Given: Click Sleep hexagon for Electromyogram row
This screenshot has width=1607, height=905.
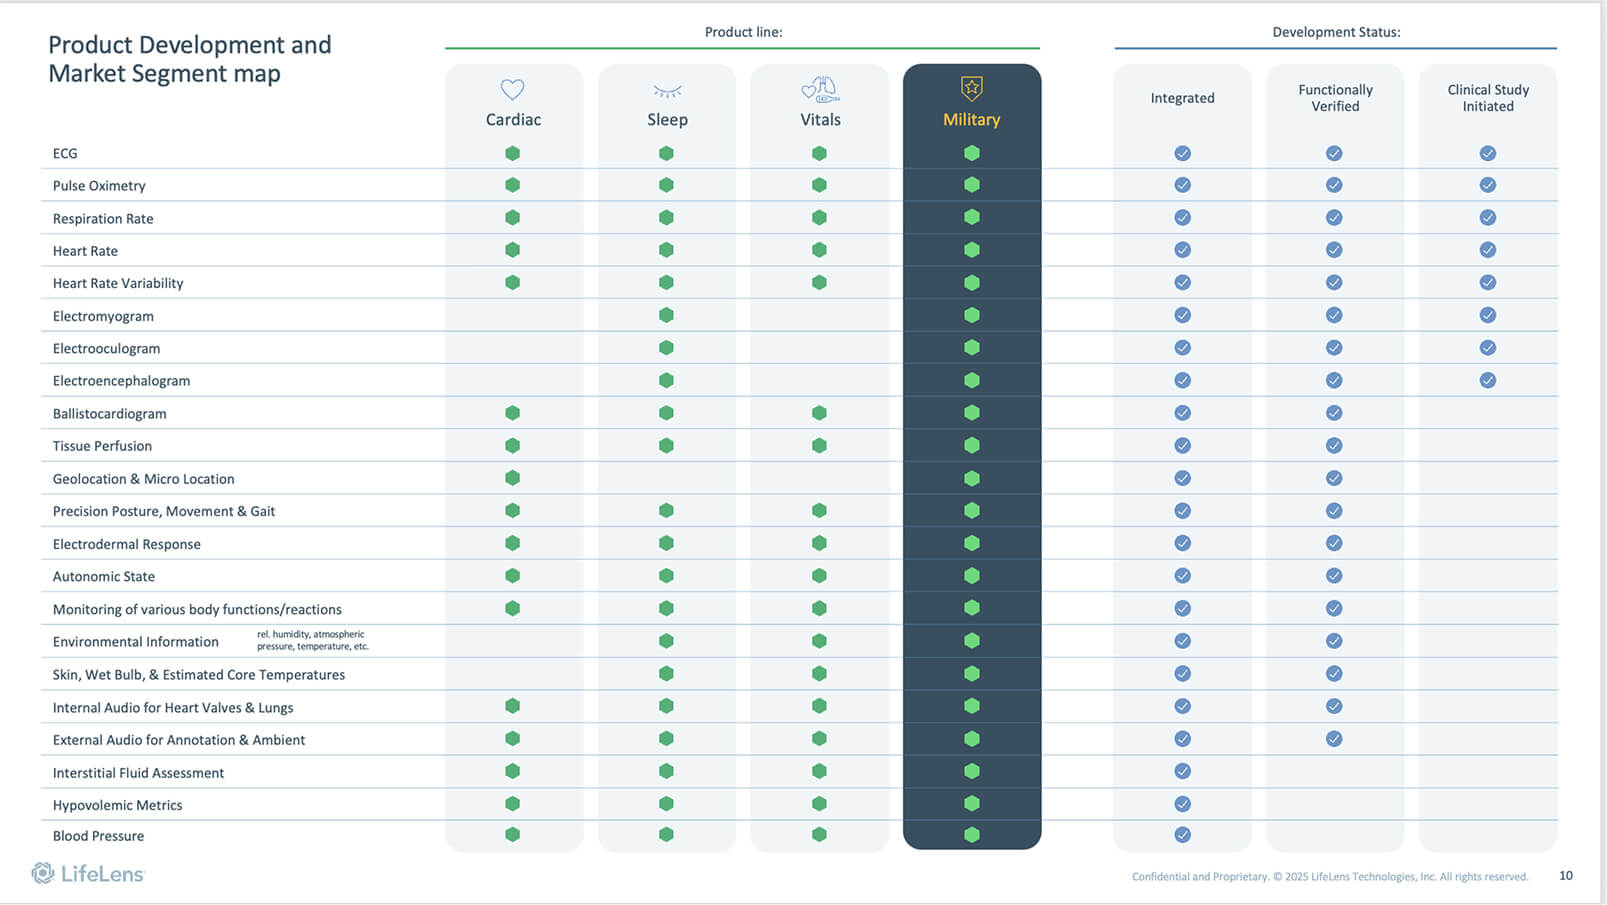Looking at the screenshot, I should tap(666, 315).
